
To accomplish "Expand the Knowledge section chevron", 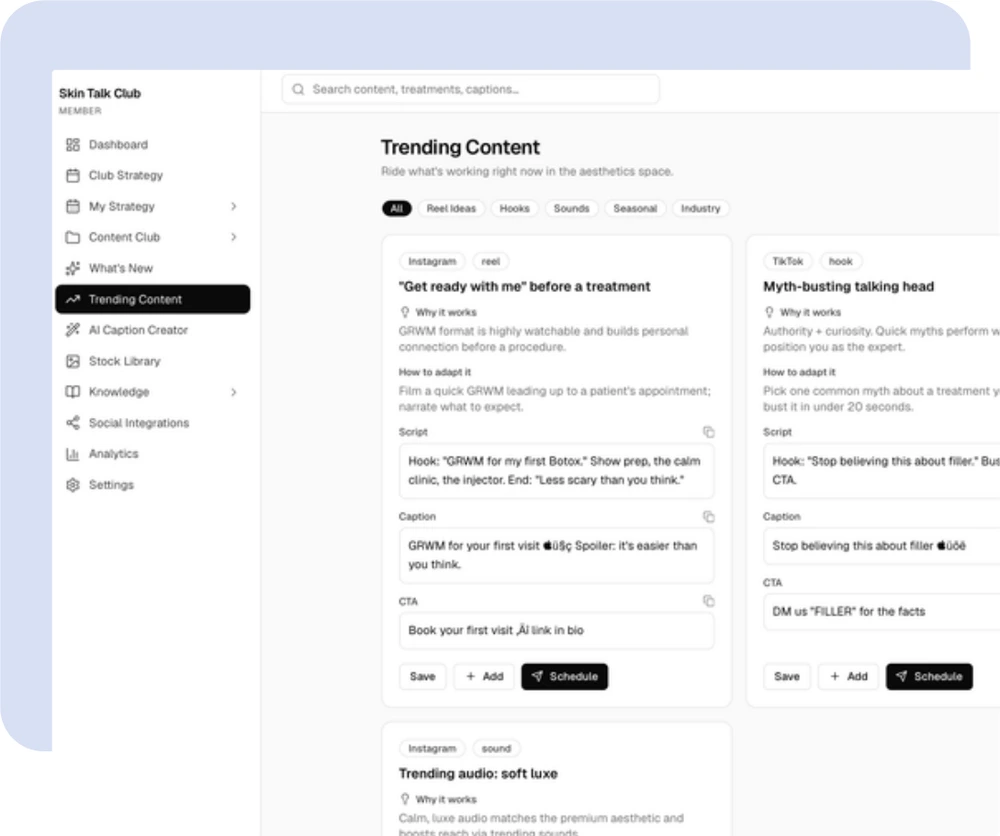I will pos(233,392).
